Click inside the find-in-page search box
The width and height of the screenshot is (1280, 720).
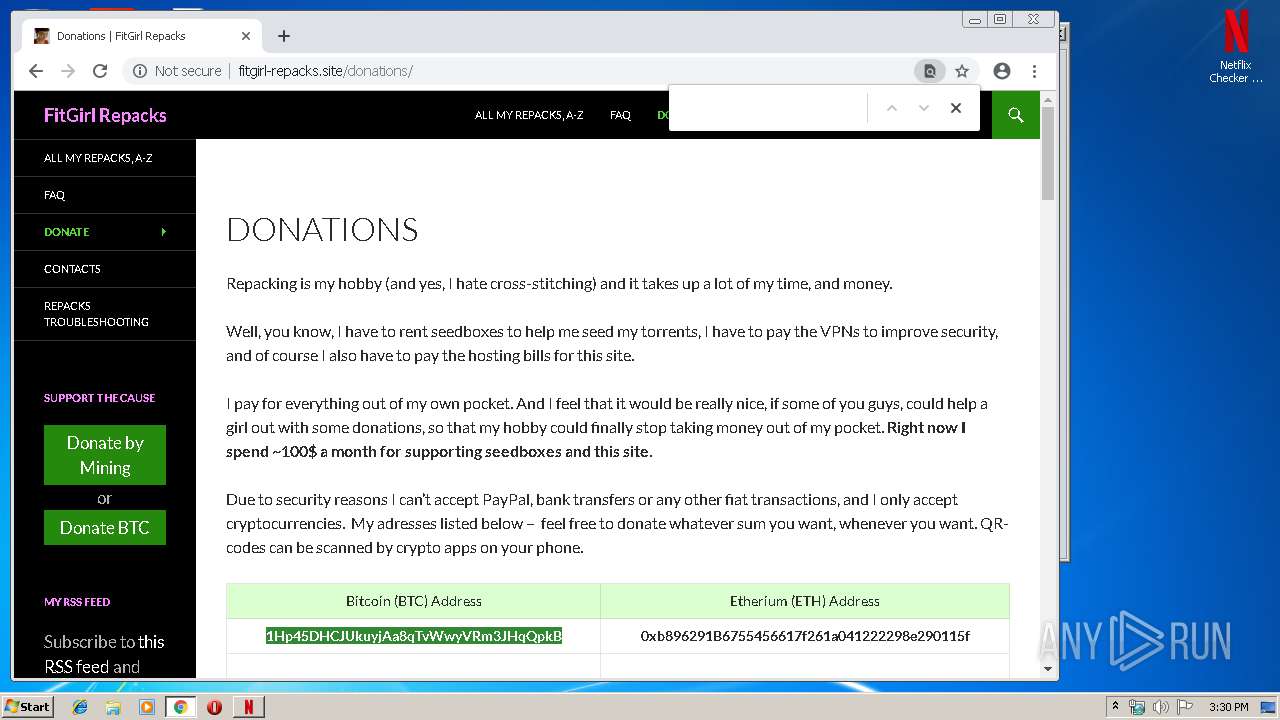[x=770, y=108]
